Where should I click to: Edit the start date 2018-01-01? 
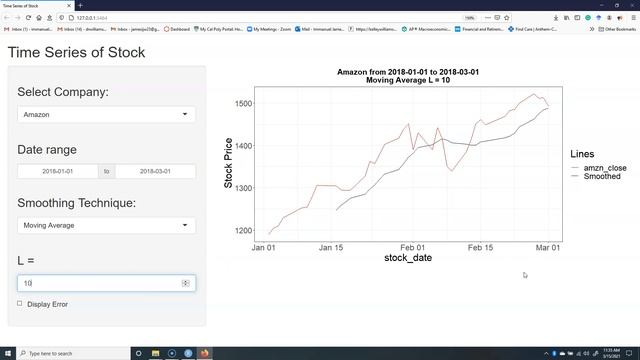pyautogui.click(x=58, y=171)
